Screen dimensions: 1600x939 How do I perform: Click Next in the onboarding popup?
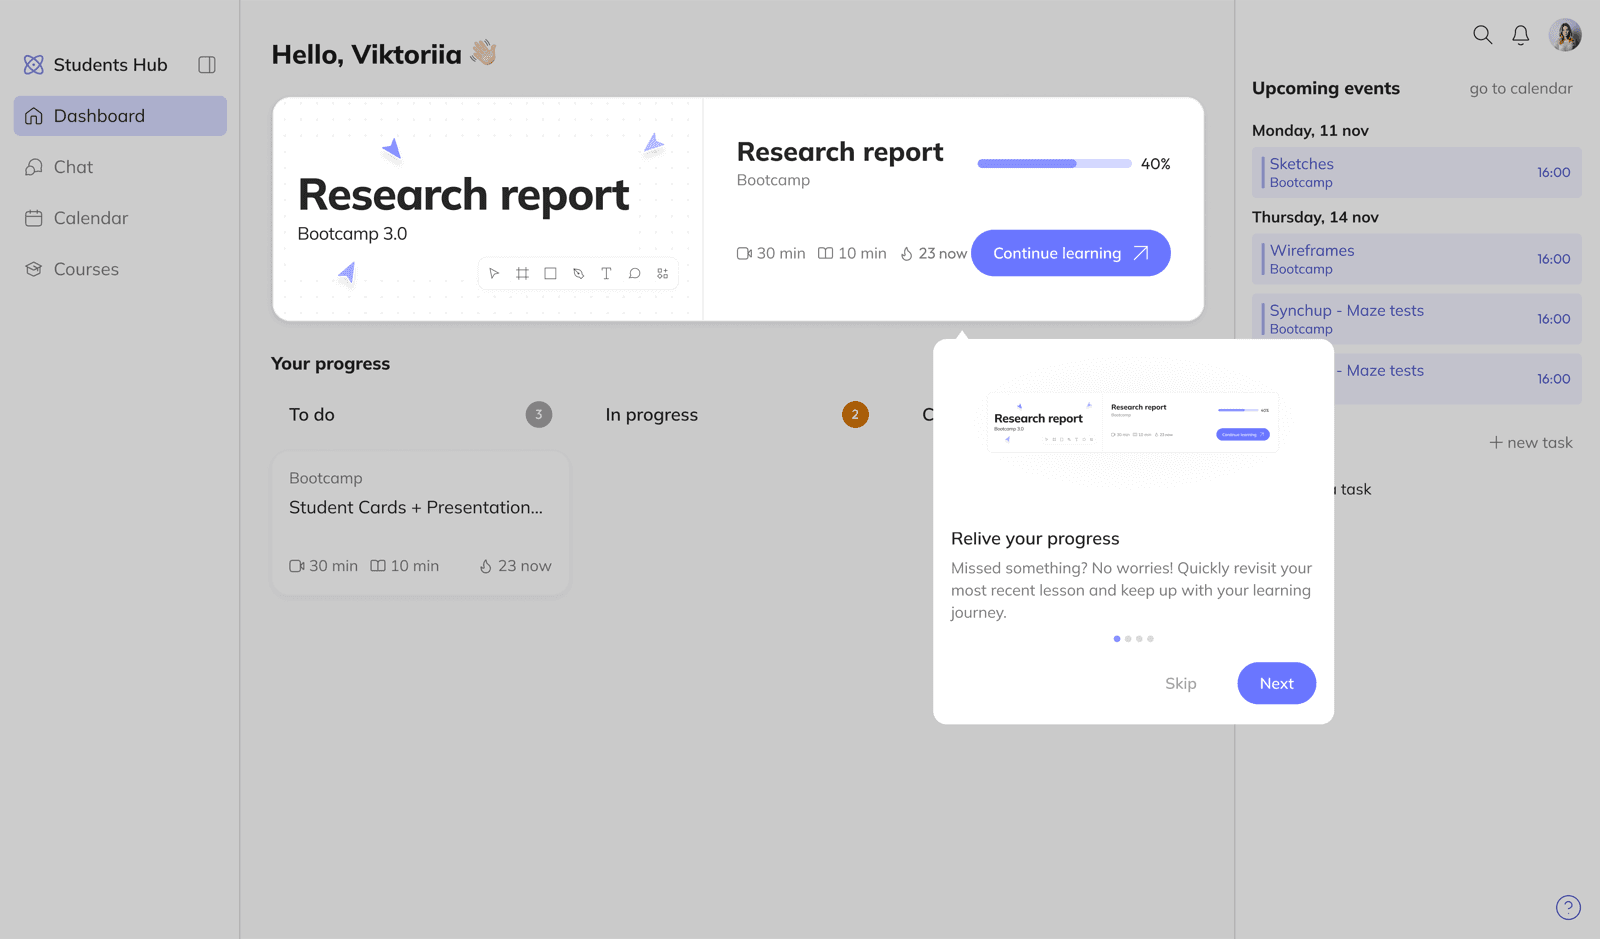coord(1276,683)
